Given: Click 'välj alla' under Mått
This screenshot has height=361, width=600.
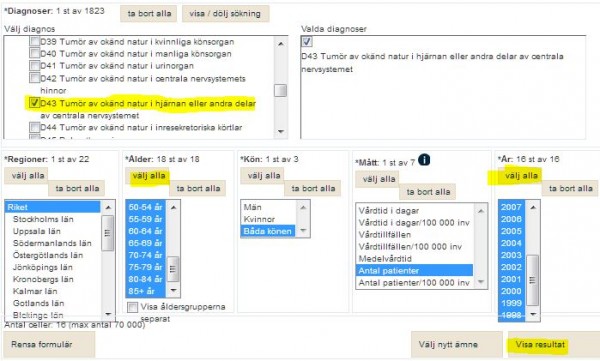Looking at the screenshot, I should pyautogui.click(x=378, y=179).
